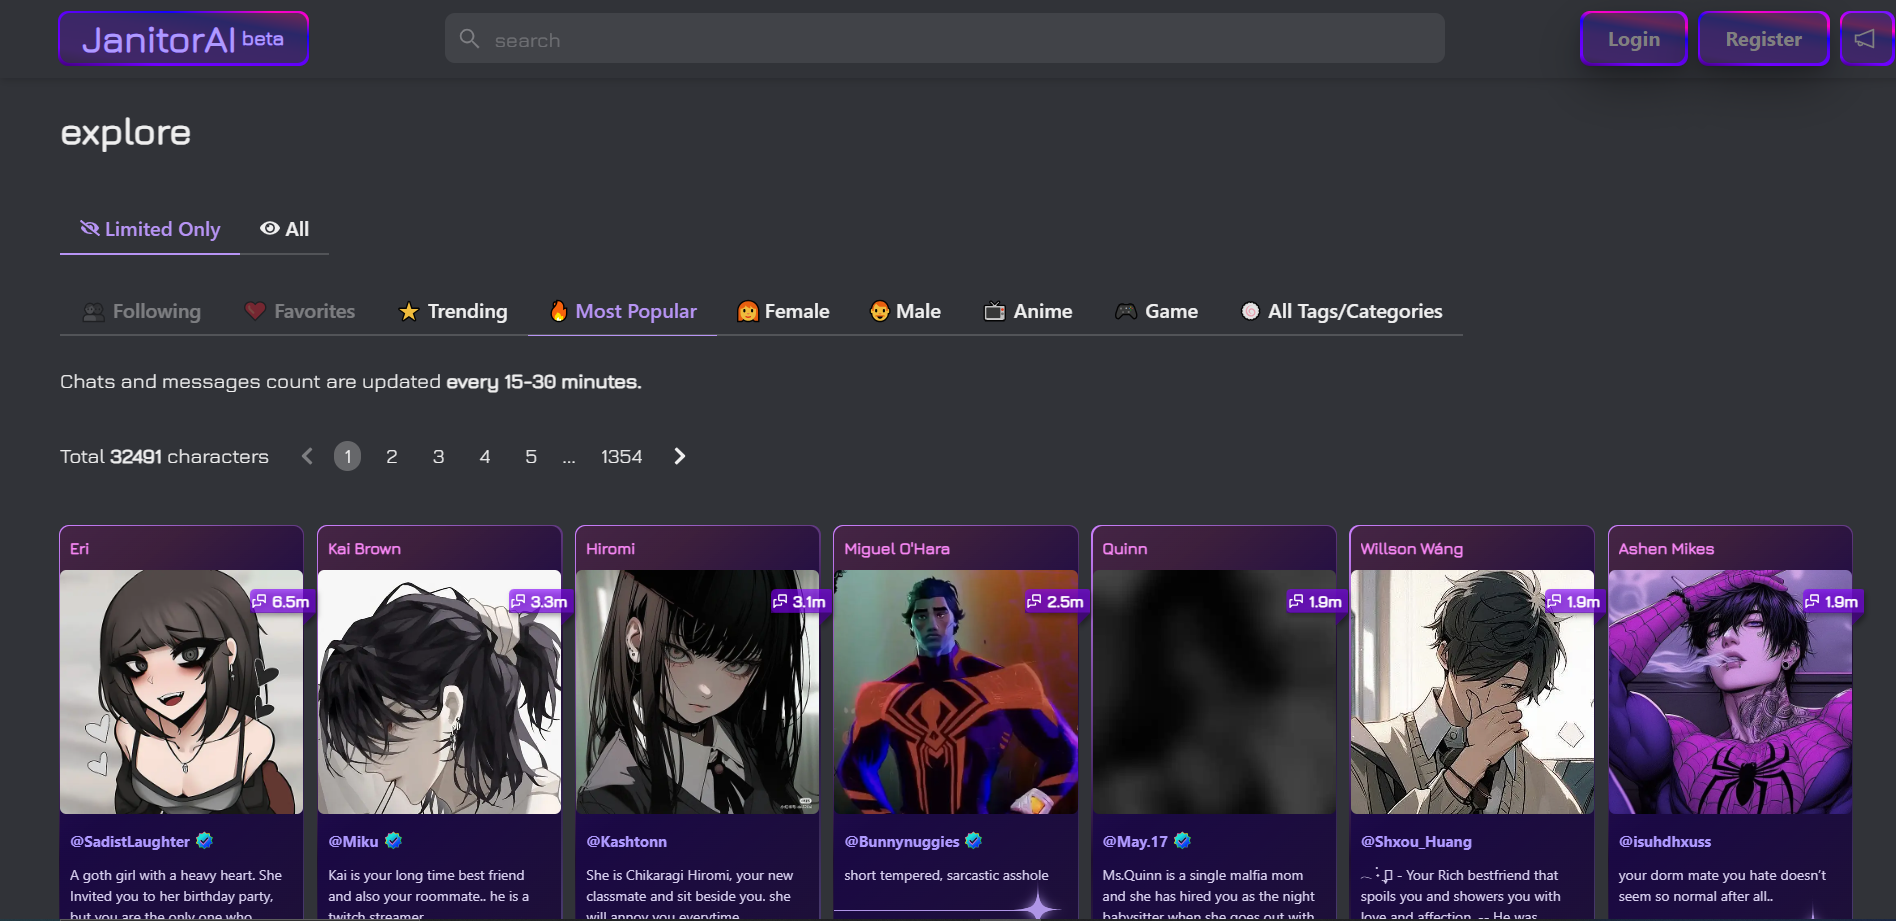Image resolution: width=1896 pixels, height=921 pixels.
Task: Click the JanitorAI beta logo
Action: click(183, 39)
